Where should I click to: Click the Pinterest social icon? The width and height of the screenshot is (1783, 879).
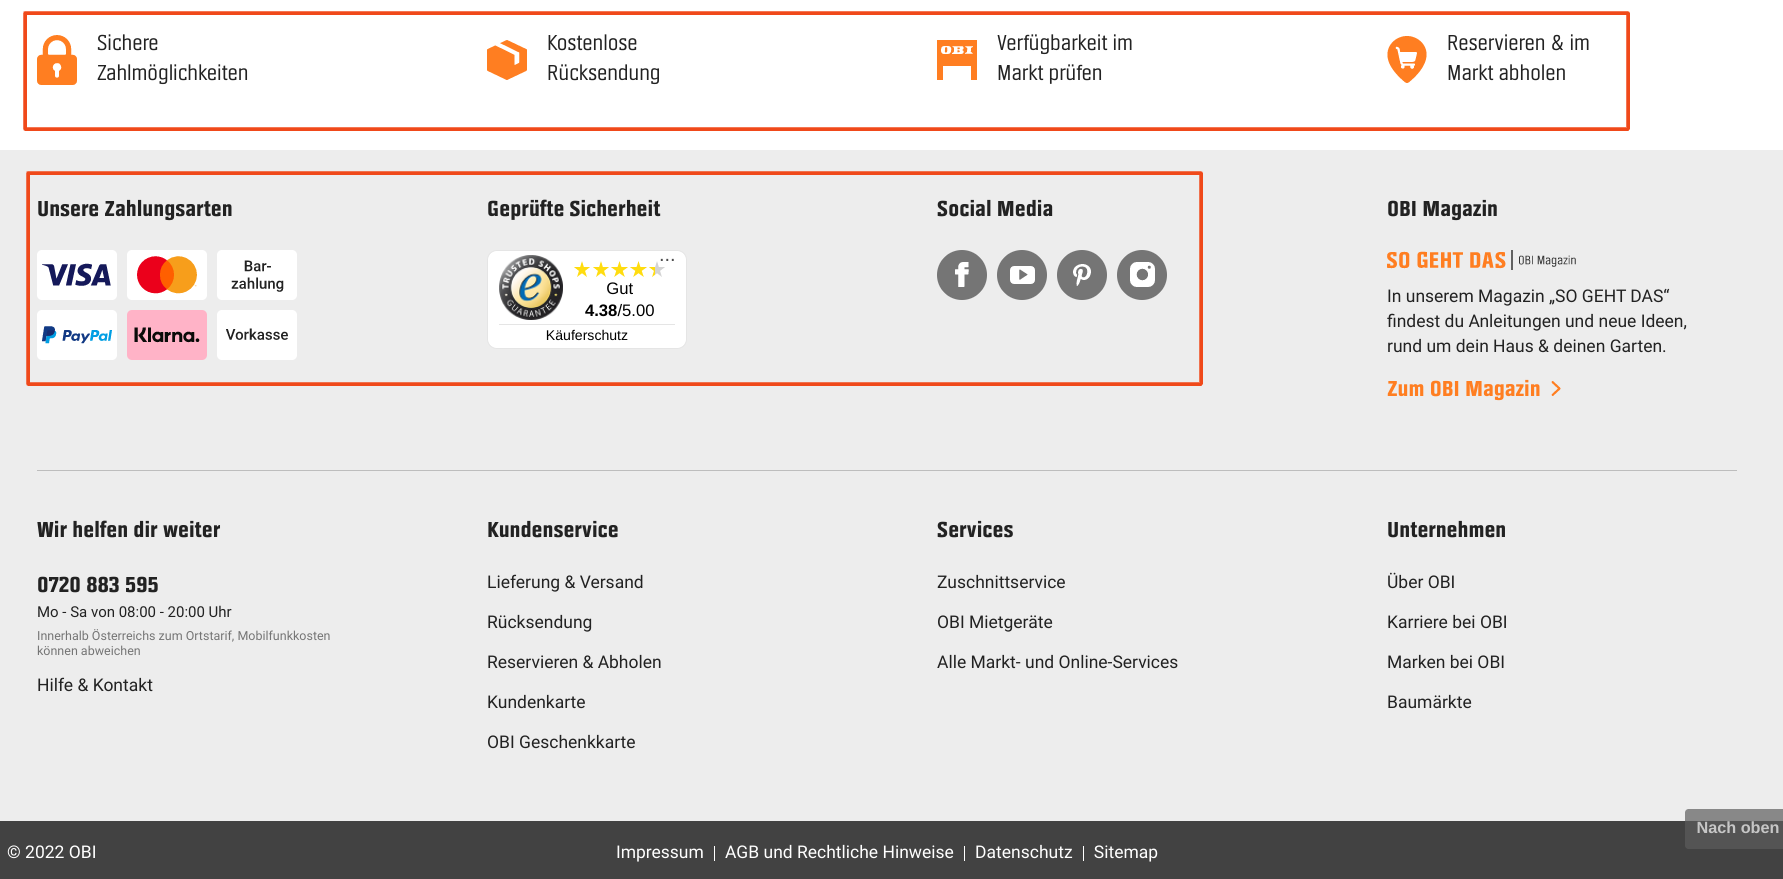point(1081,275)
